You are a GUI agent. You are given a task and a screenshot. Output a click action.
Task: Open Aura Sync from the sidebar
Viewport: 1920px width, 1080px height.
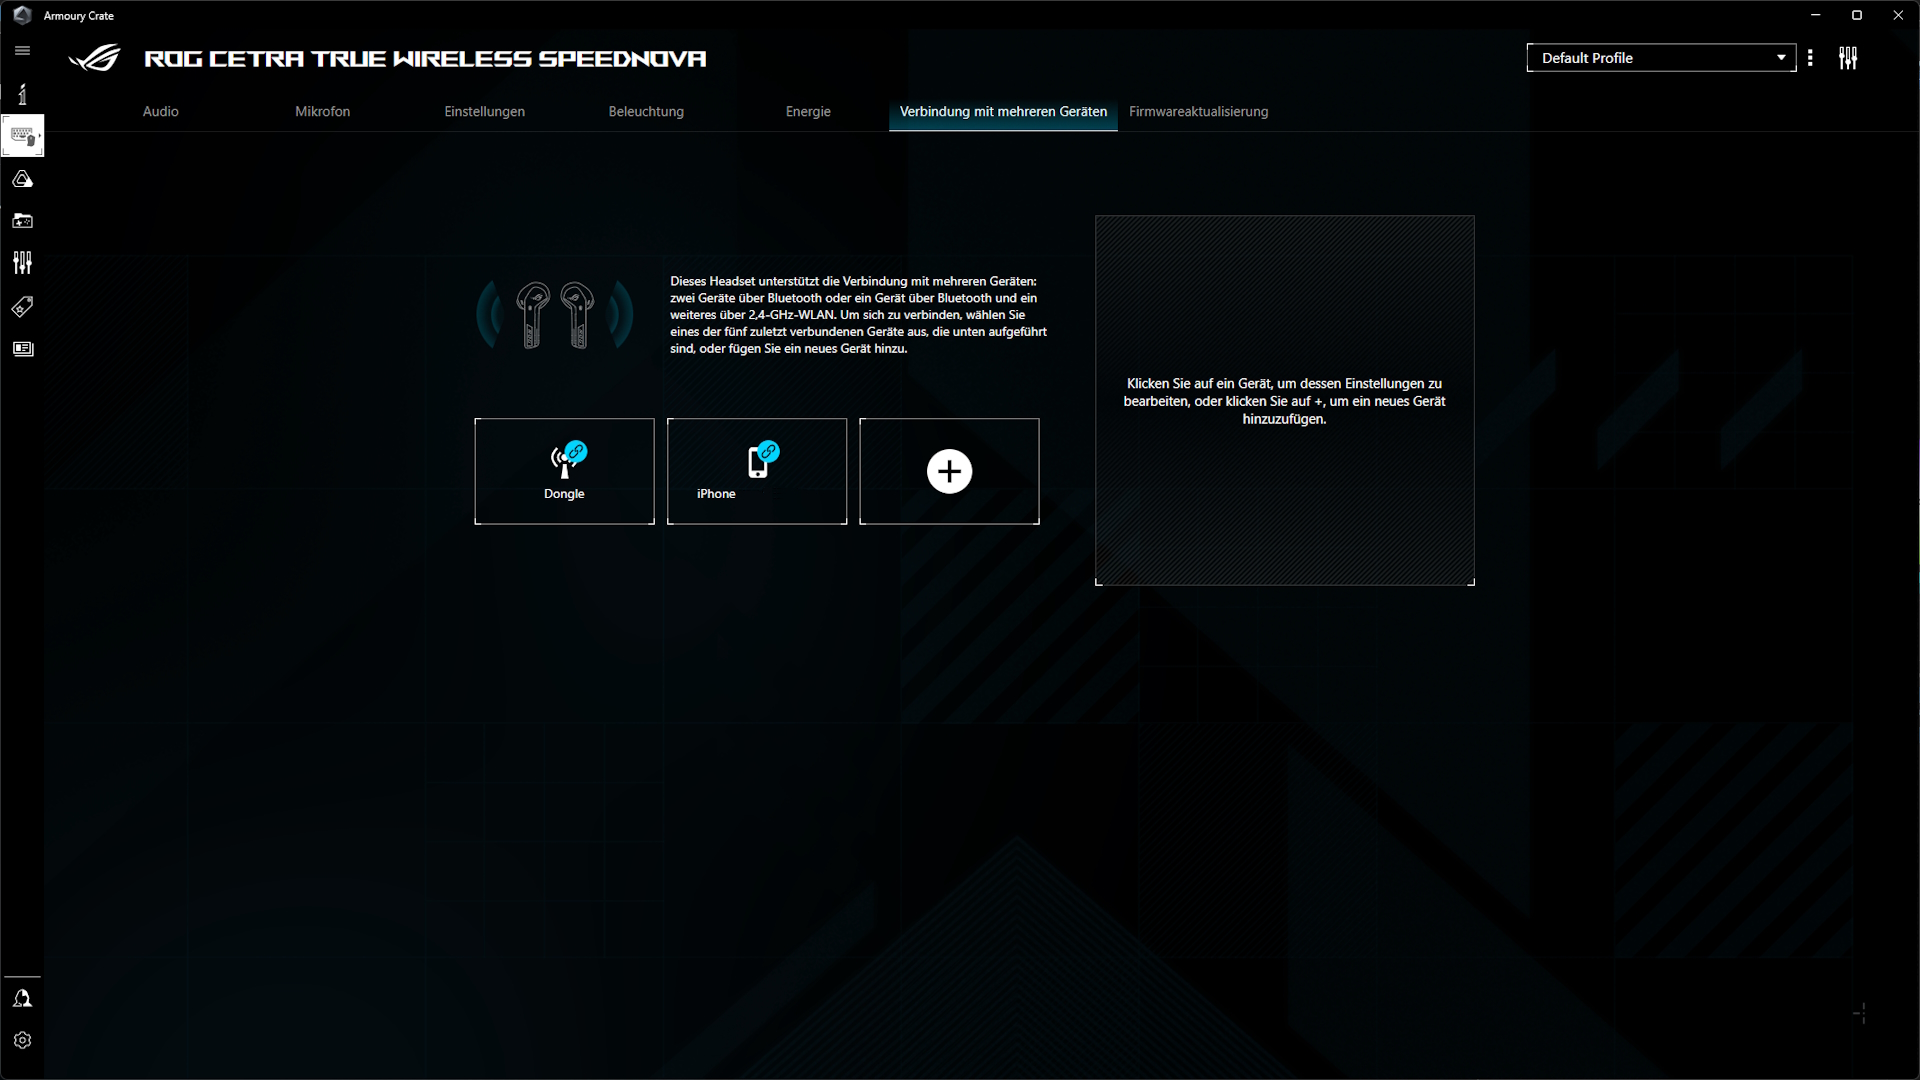(22, 179)
